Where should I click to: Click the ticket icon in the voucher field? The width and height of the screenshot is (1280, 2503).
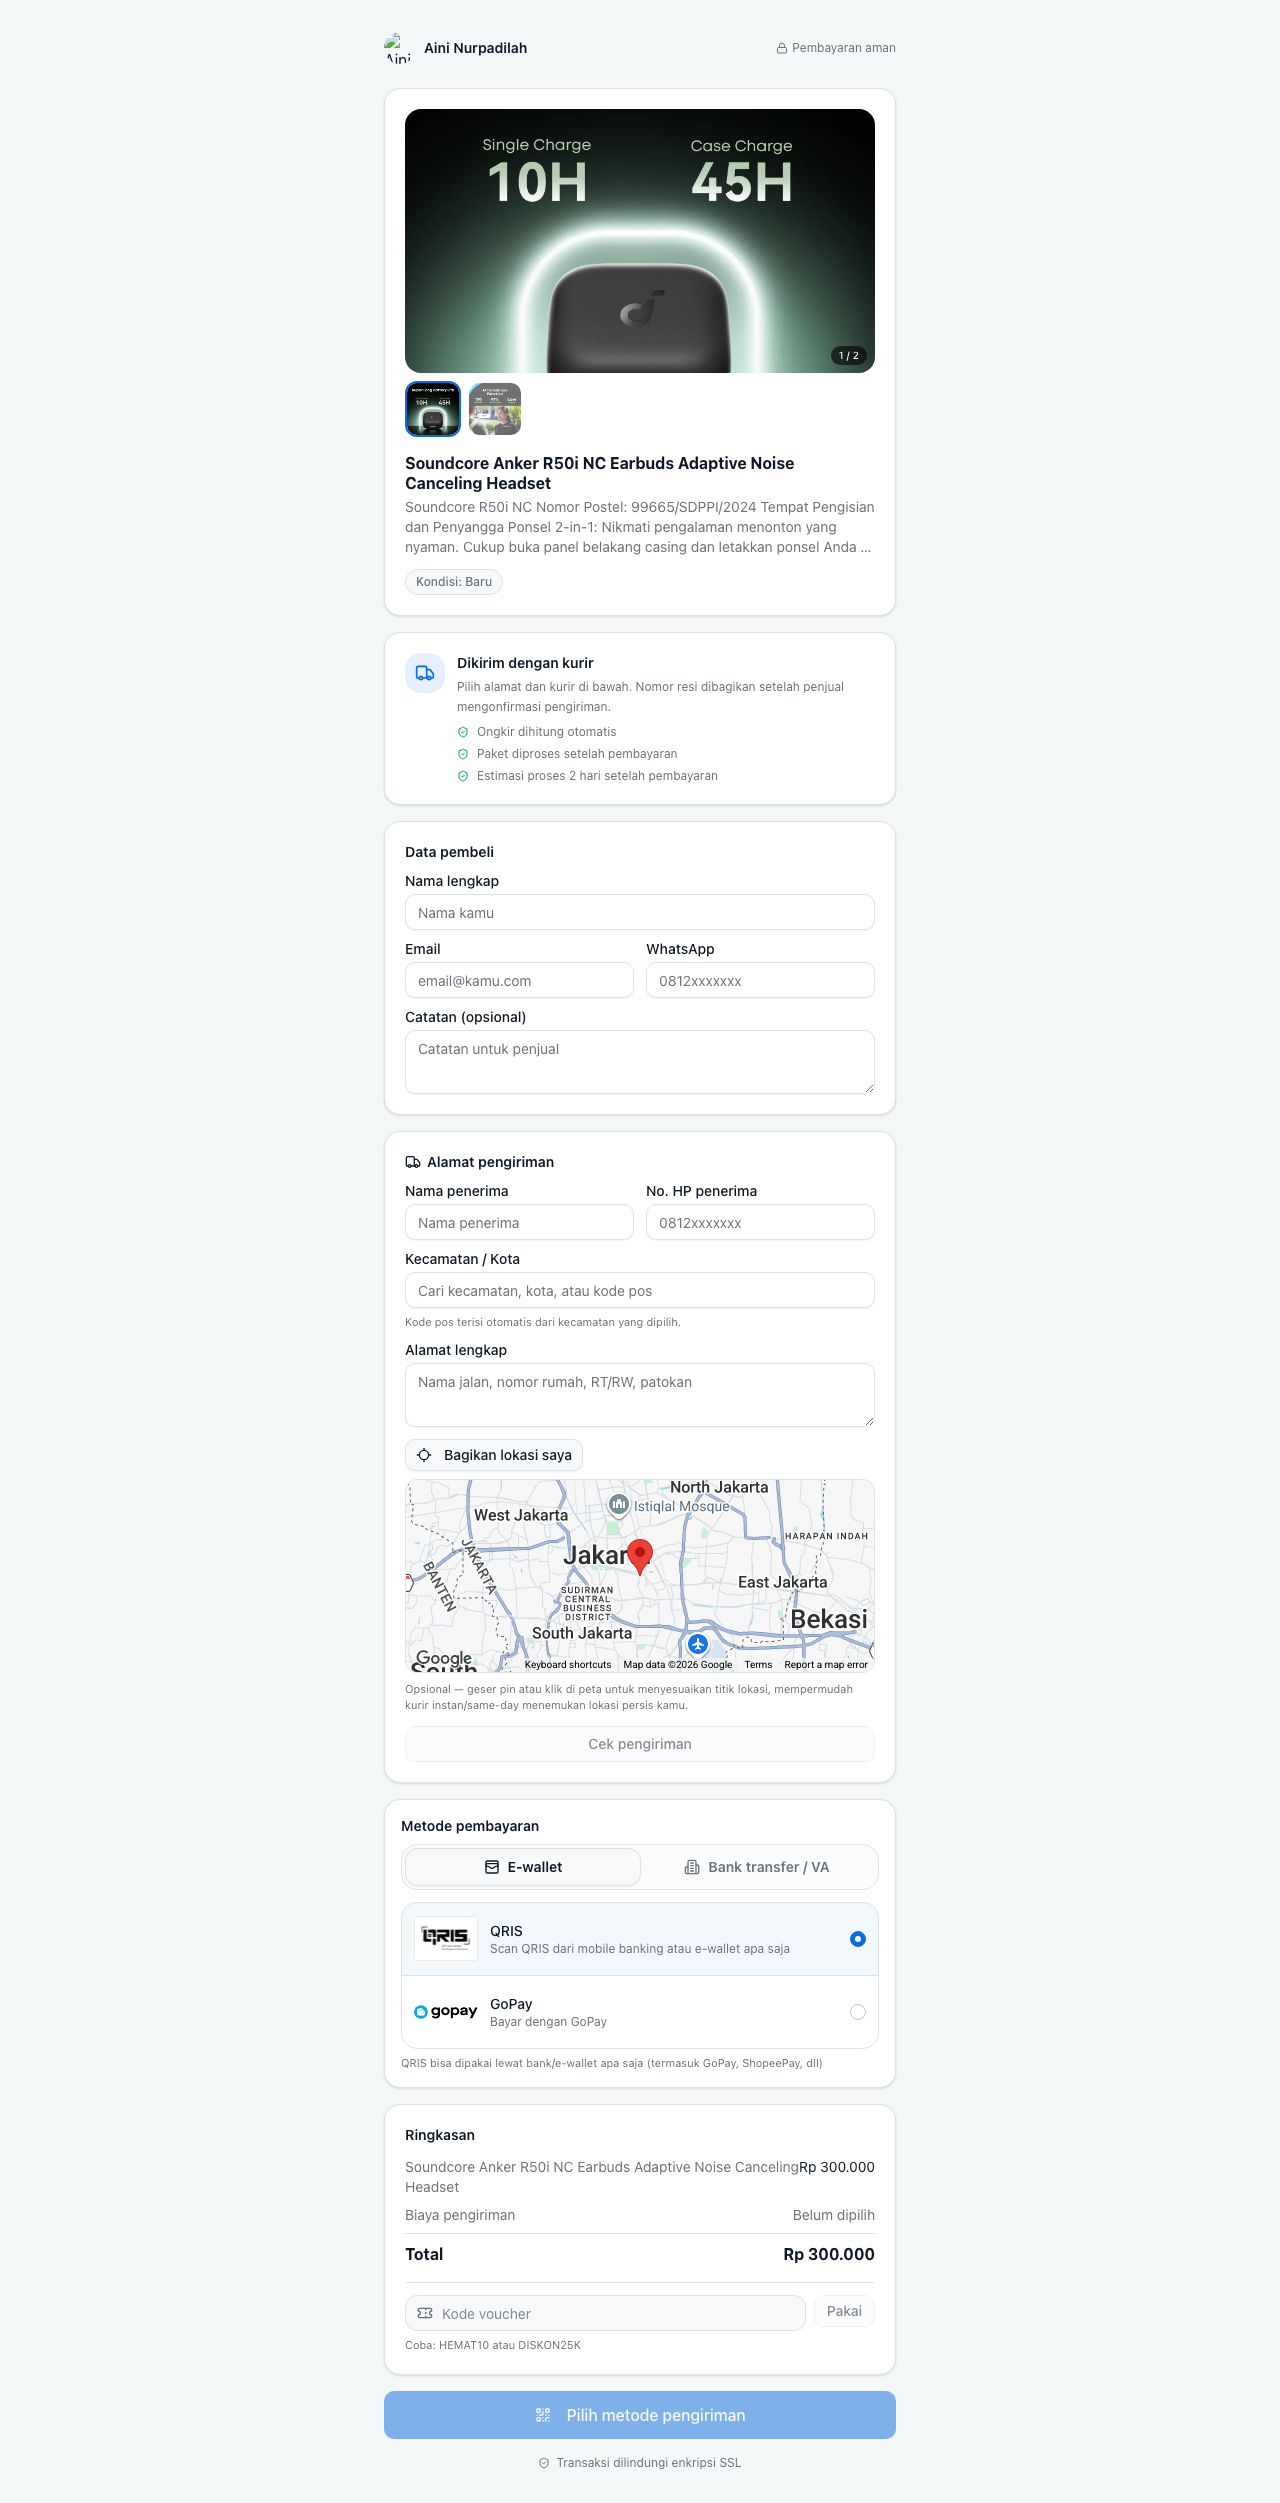425,2313
